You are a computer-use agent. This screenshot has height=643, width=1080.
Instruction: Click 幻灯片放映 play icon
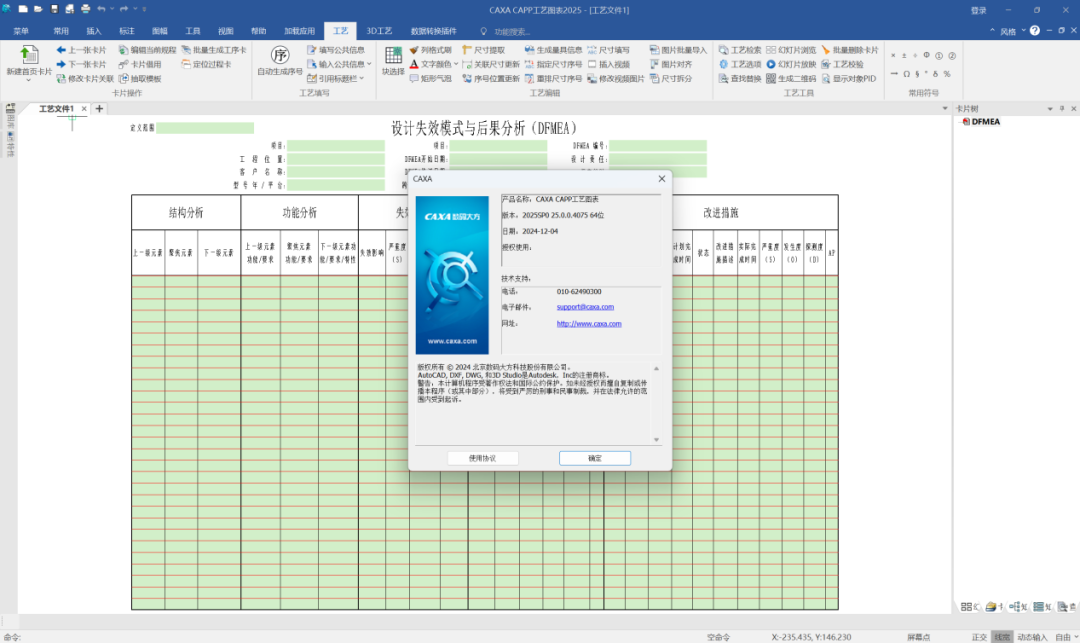(x=771, y=64)
